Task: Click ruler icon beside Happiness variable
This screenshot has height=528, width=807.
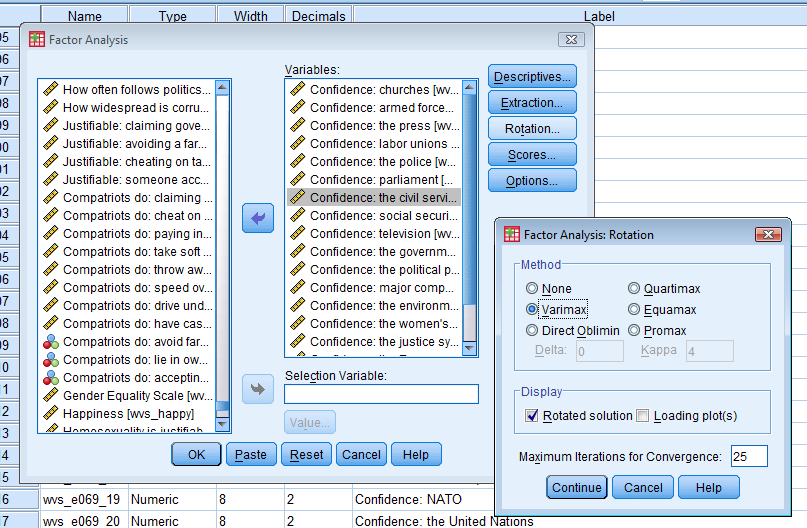Action: coord(51,414)
